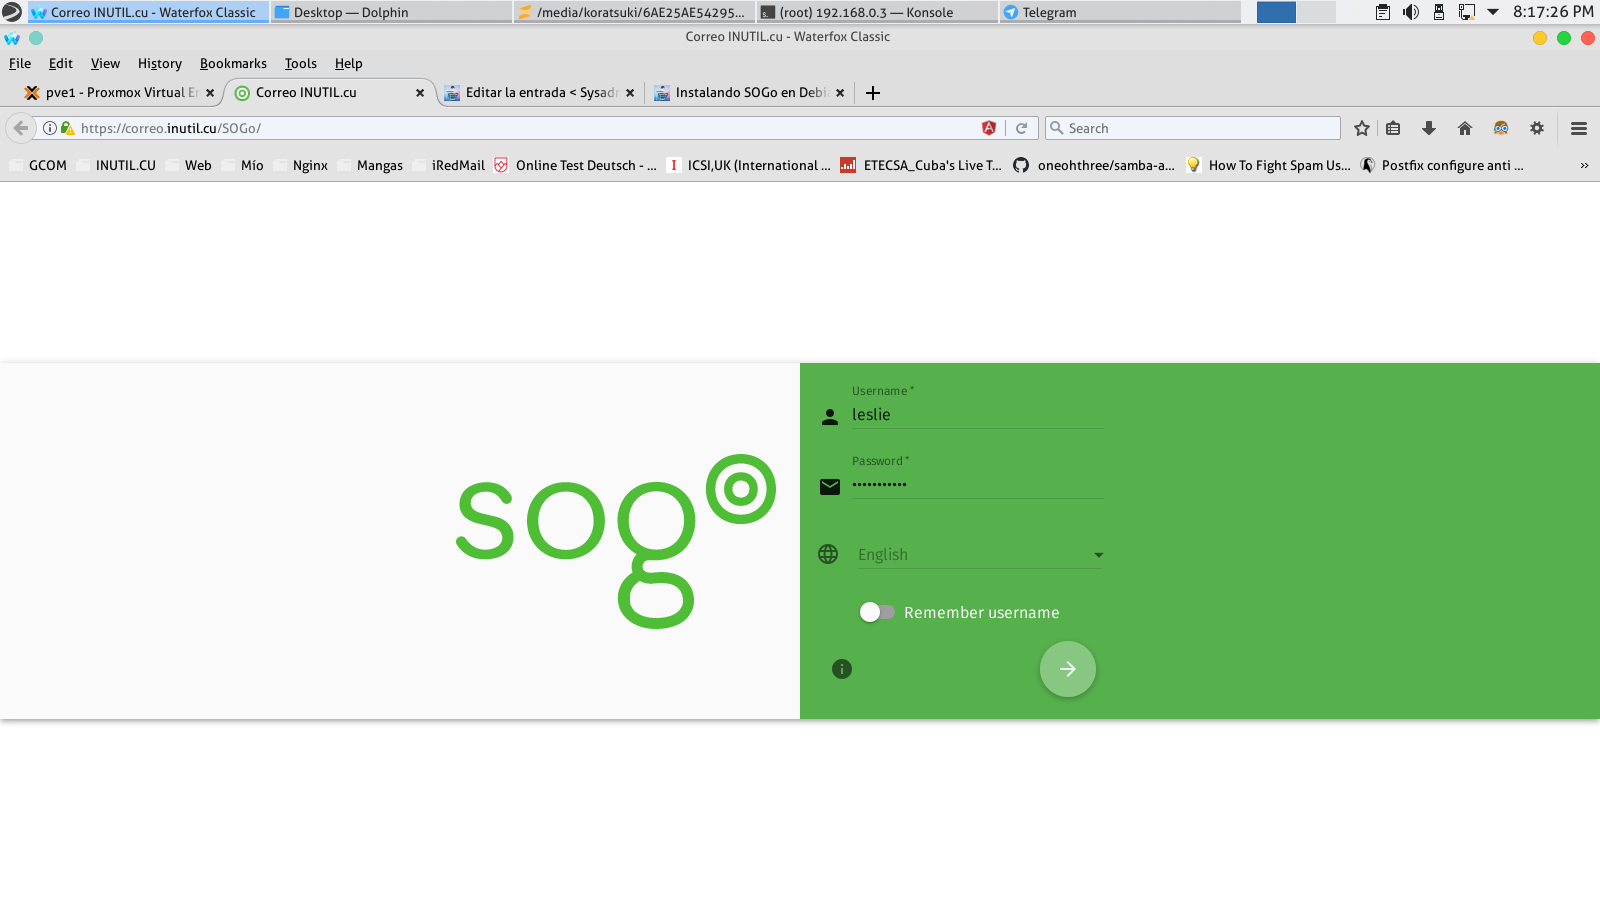
Task: Switch to Desktop — Dolphin taskbar window
Action: click(391, 12)
